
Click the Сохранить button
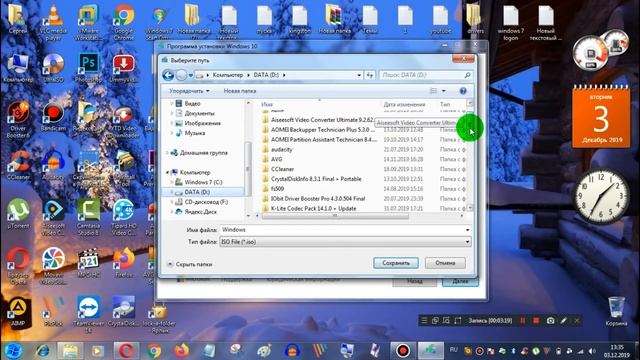[x=396, y=263]
